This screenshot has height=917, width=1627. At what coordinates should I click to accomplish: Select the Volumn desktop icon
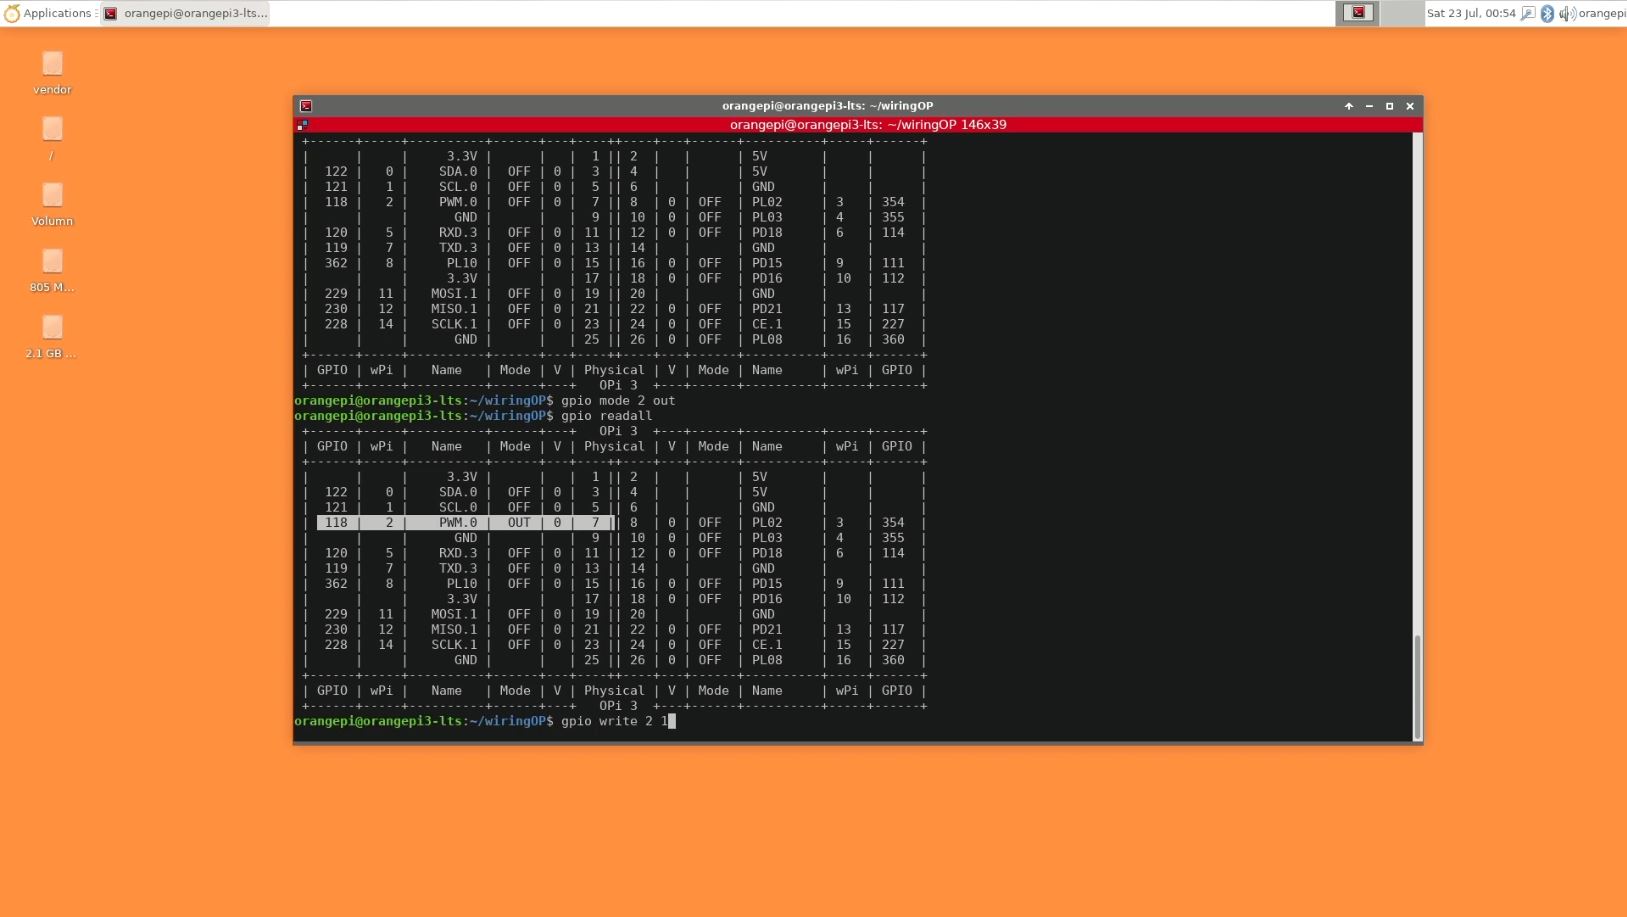pyautogui.click(x=52, y=196)
